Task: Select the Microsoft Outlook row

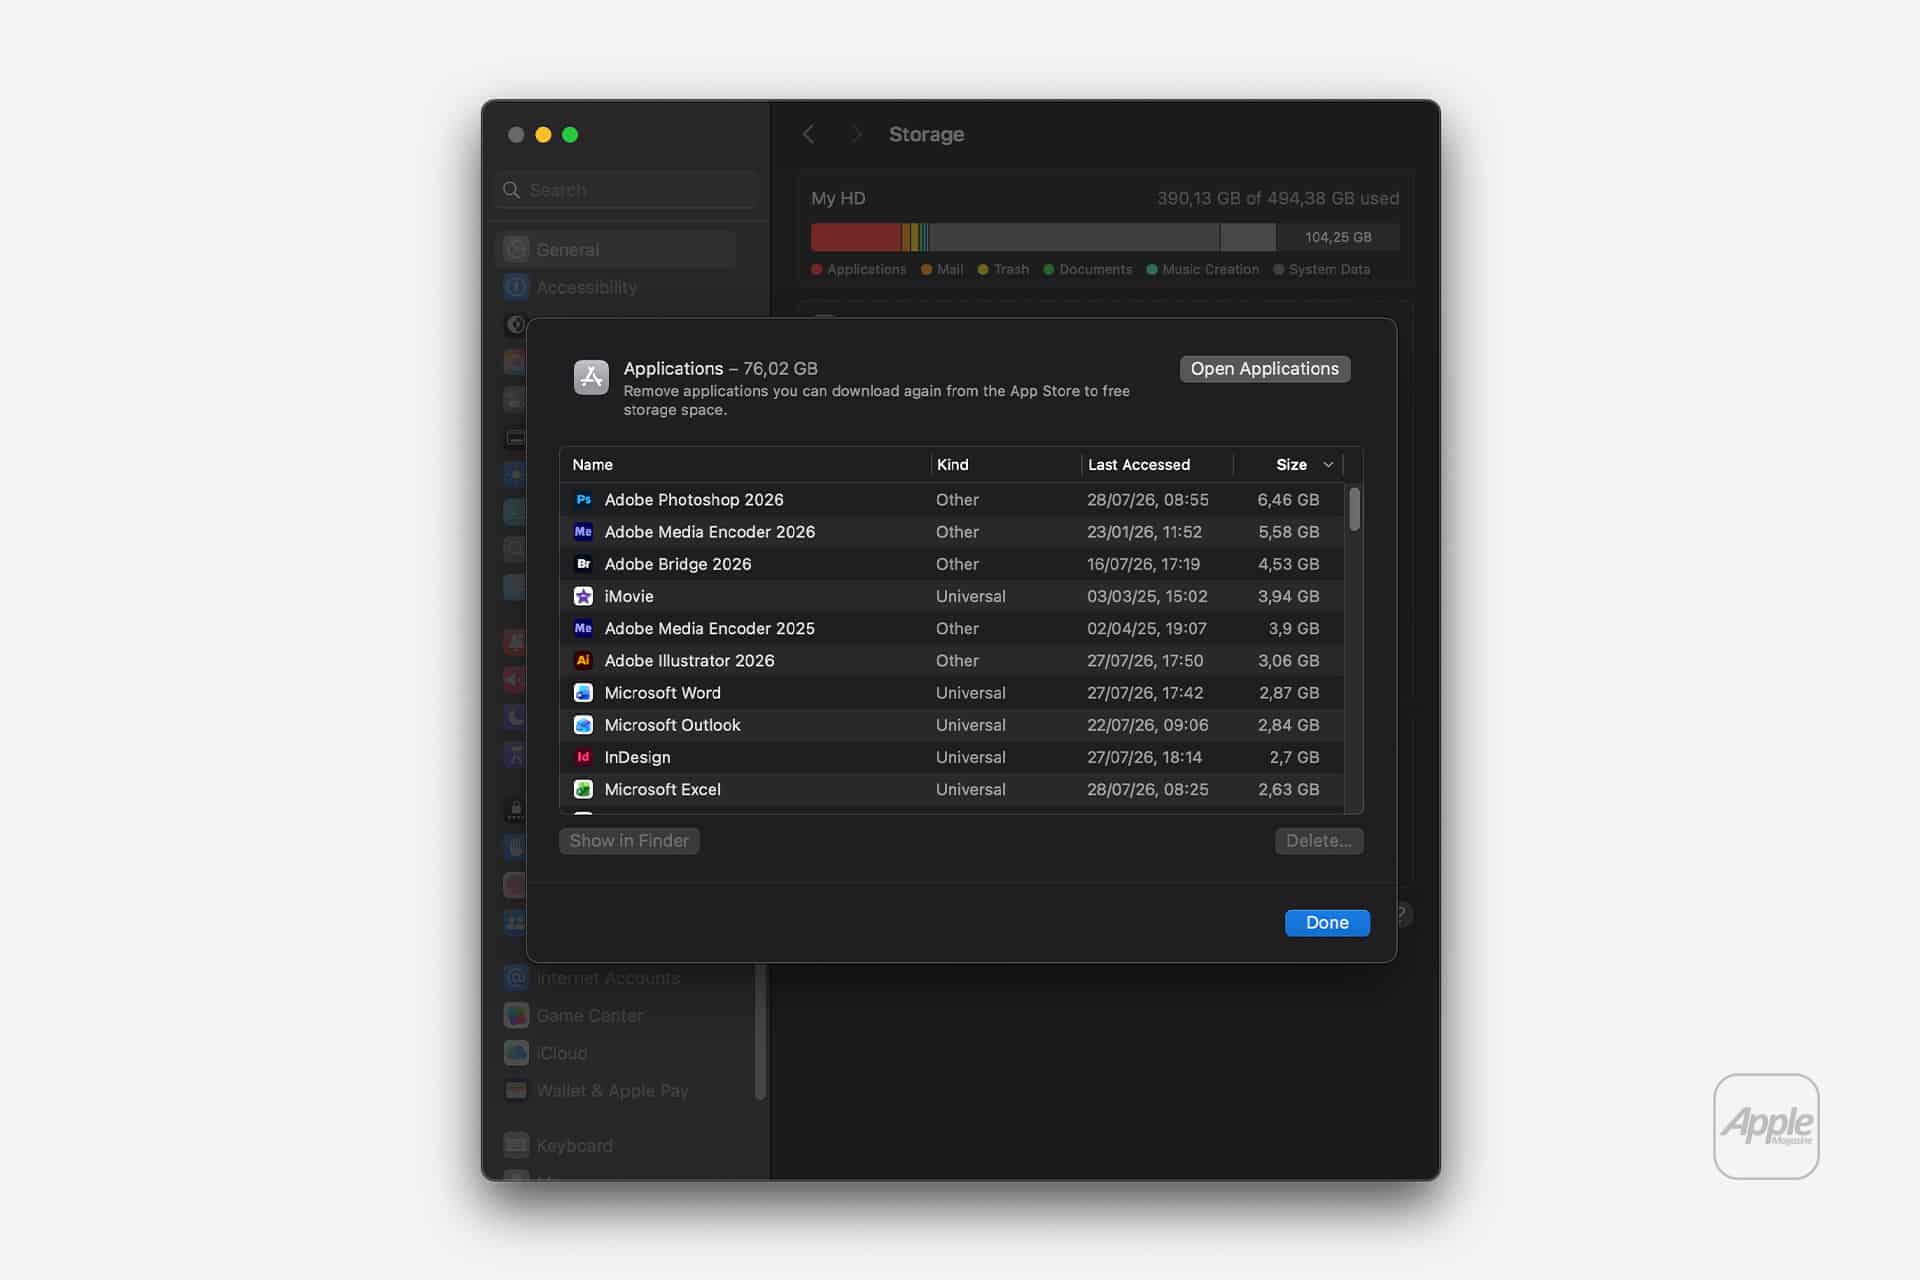Action: (x=952, y=725)
